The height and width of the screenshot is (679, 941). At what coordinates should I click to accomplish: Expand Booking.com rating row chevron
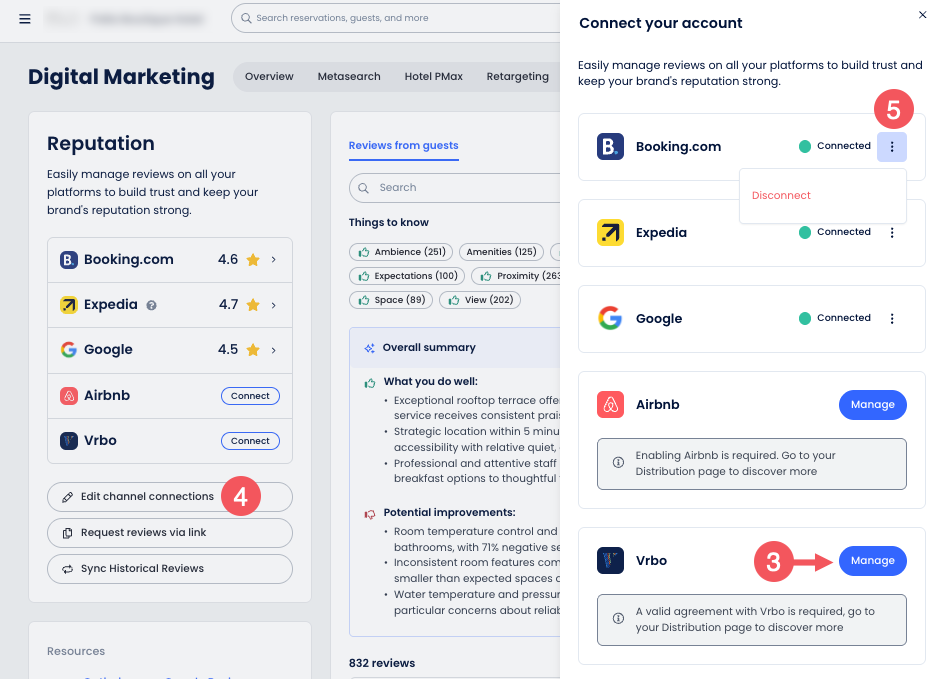tap(274, 260)
